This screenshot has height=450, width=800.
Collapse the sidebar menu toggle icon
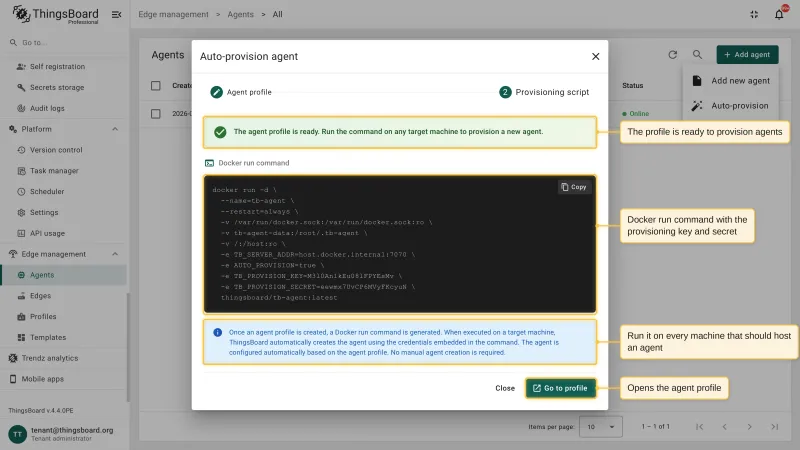point(116,14)
